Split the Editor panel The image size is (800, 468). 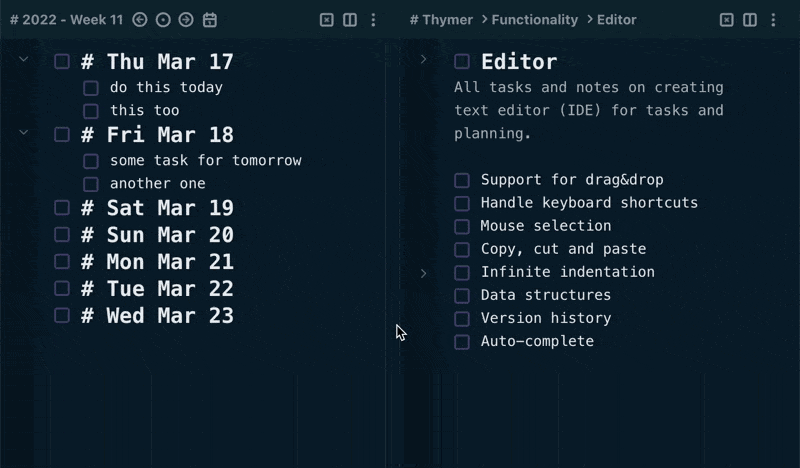click(750, 20)
